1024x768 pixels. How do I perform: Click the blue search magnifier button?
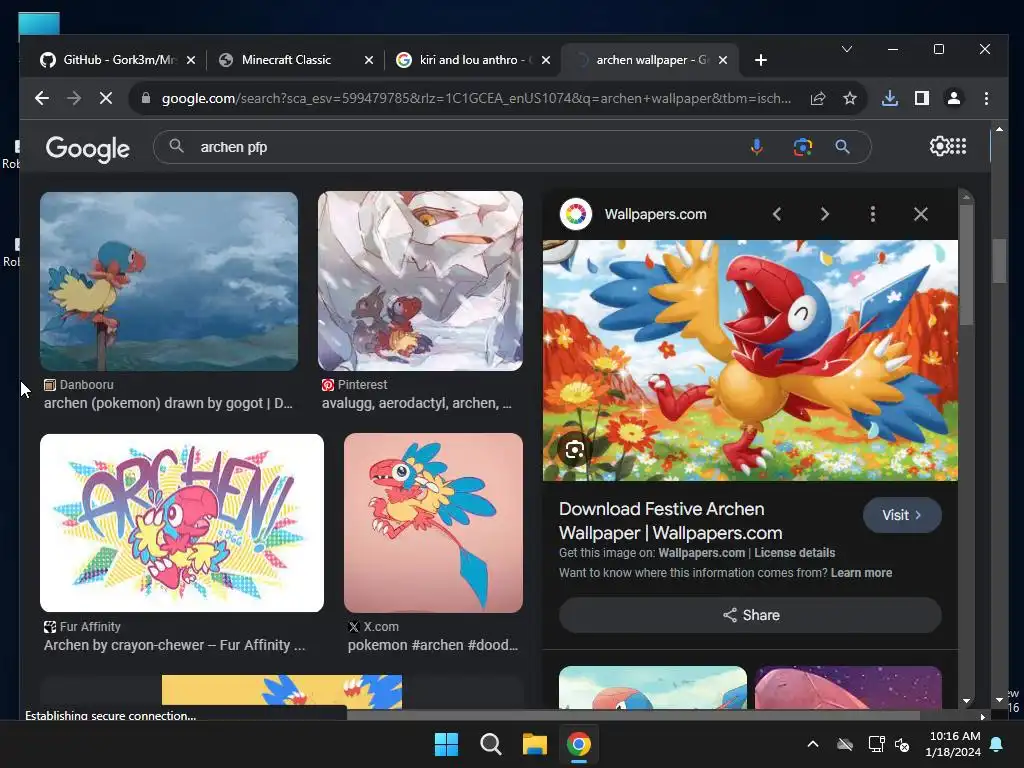[x=842, y=147]
